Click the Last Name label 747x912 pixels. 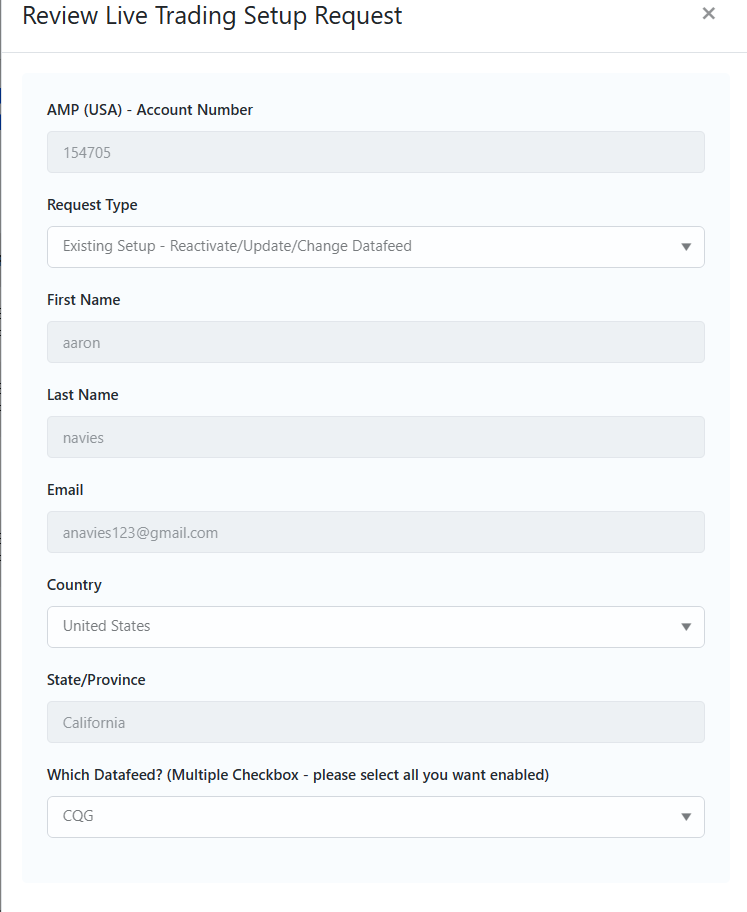(x=82, y=395)
